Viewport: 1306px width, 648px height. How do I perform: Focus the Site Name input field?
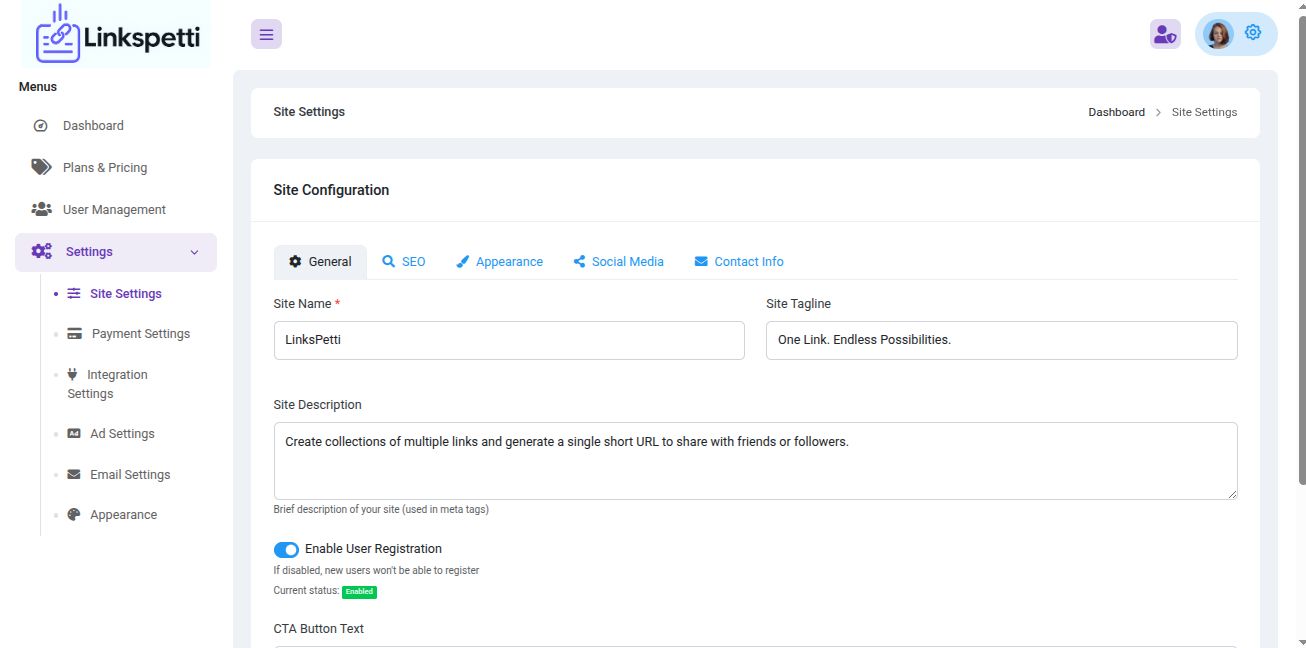509,340
